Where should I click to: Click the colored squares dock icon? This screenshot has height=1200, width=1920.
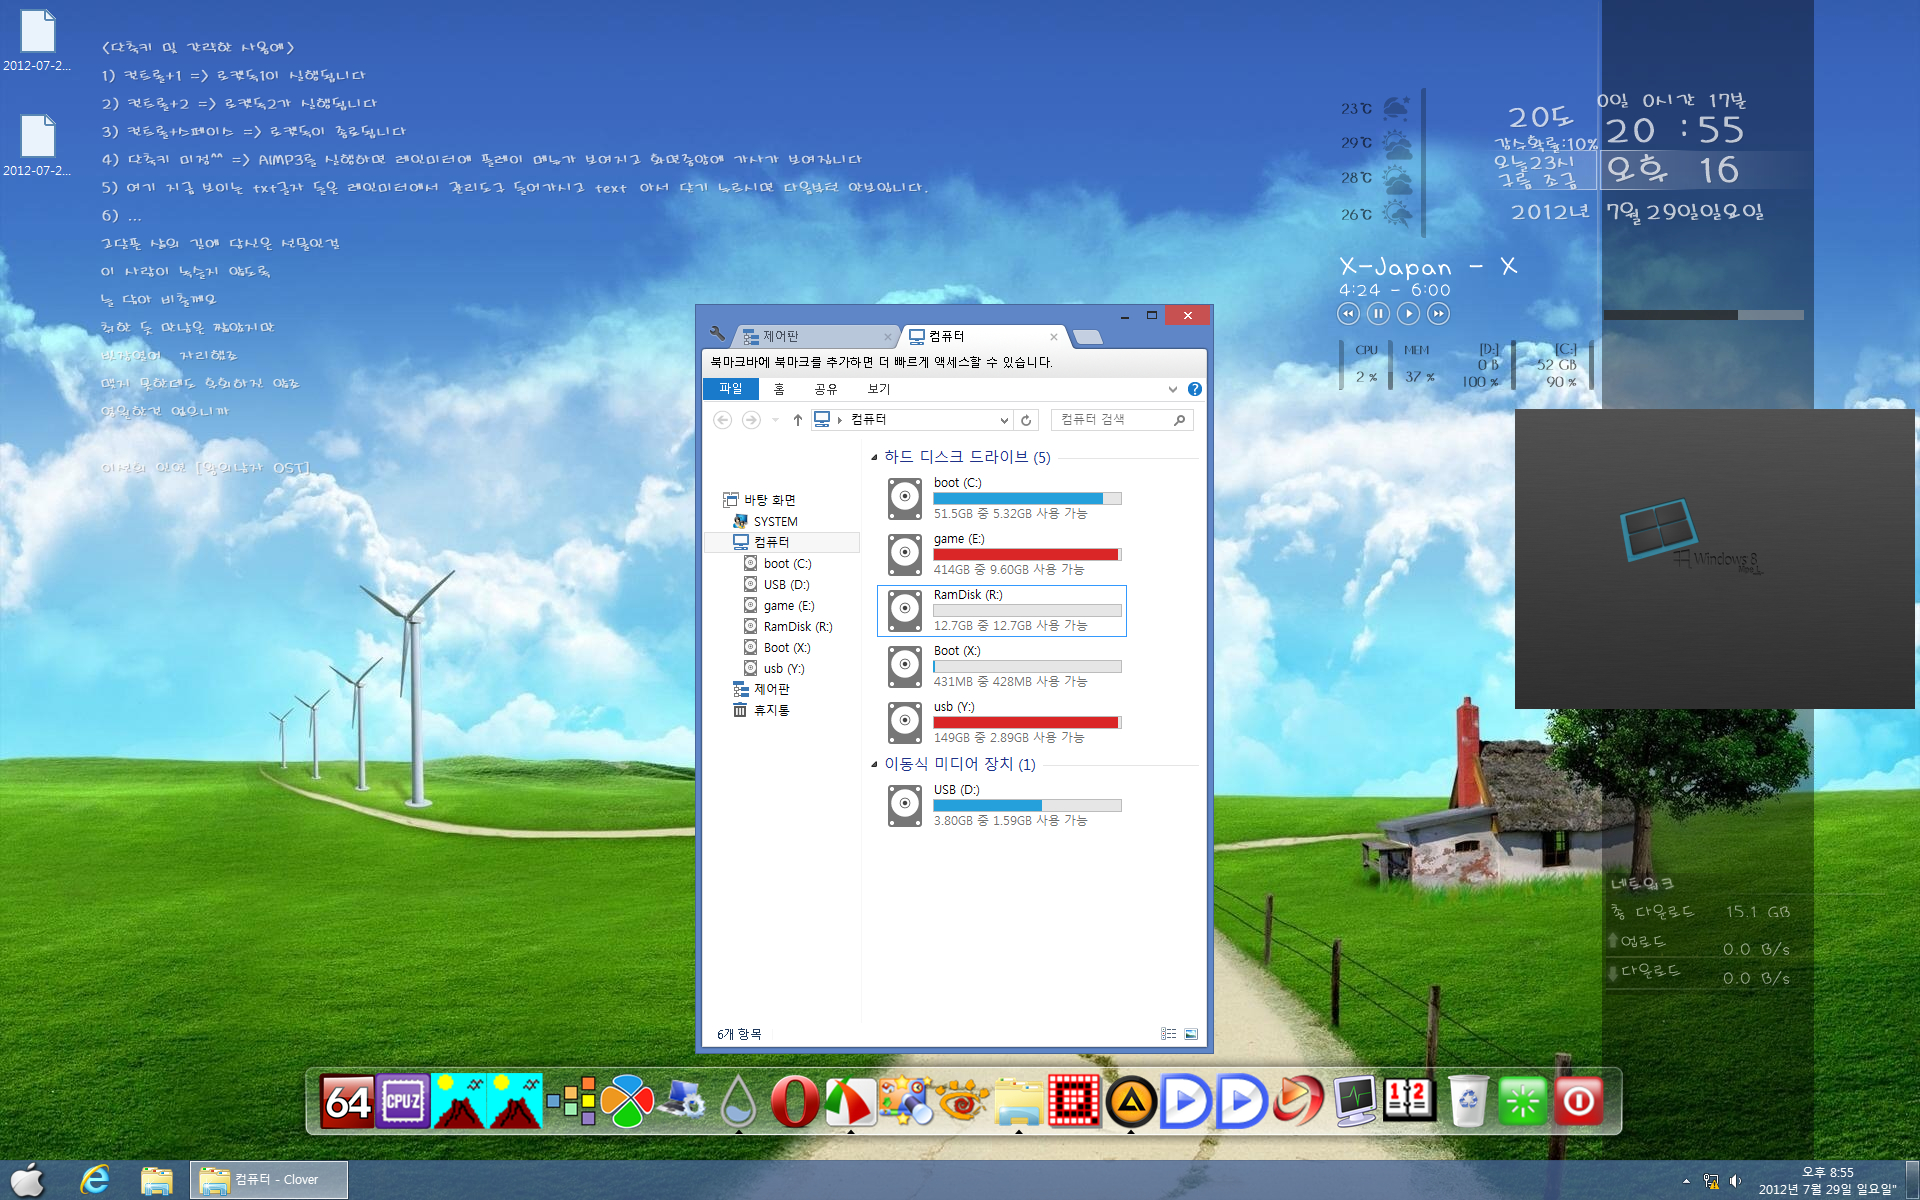571,1102
